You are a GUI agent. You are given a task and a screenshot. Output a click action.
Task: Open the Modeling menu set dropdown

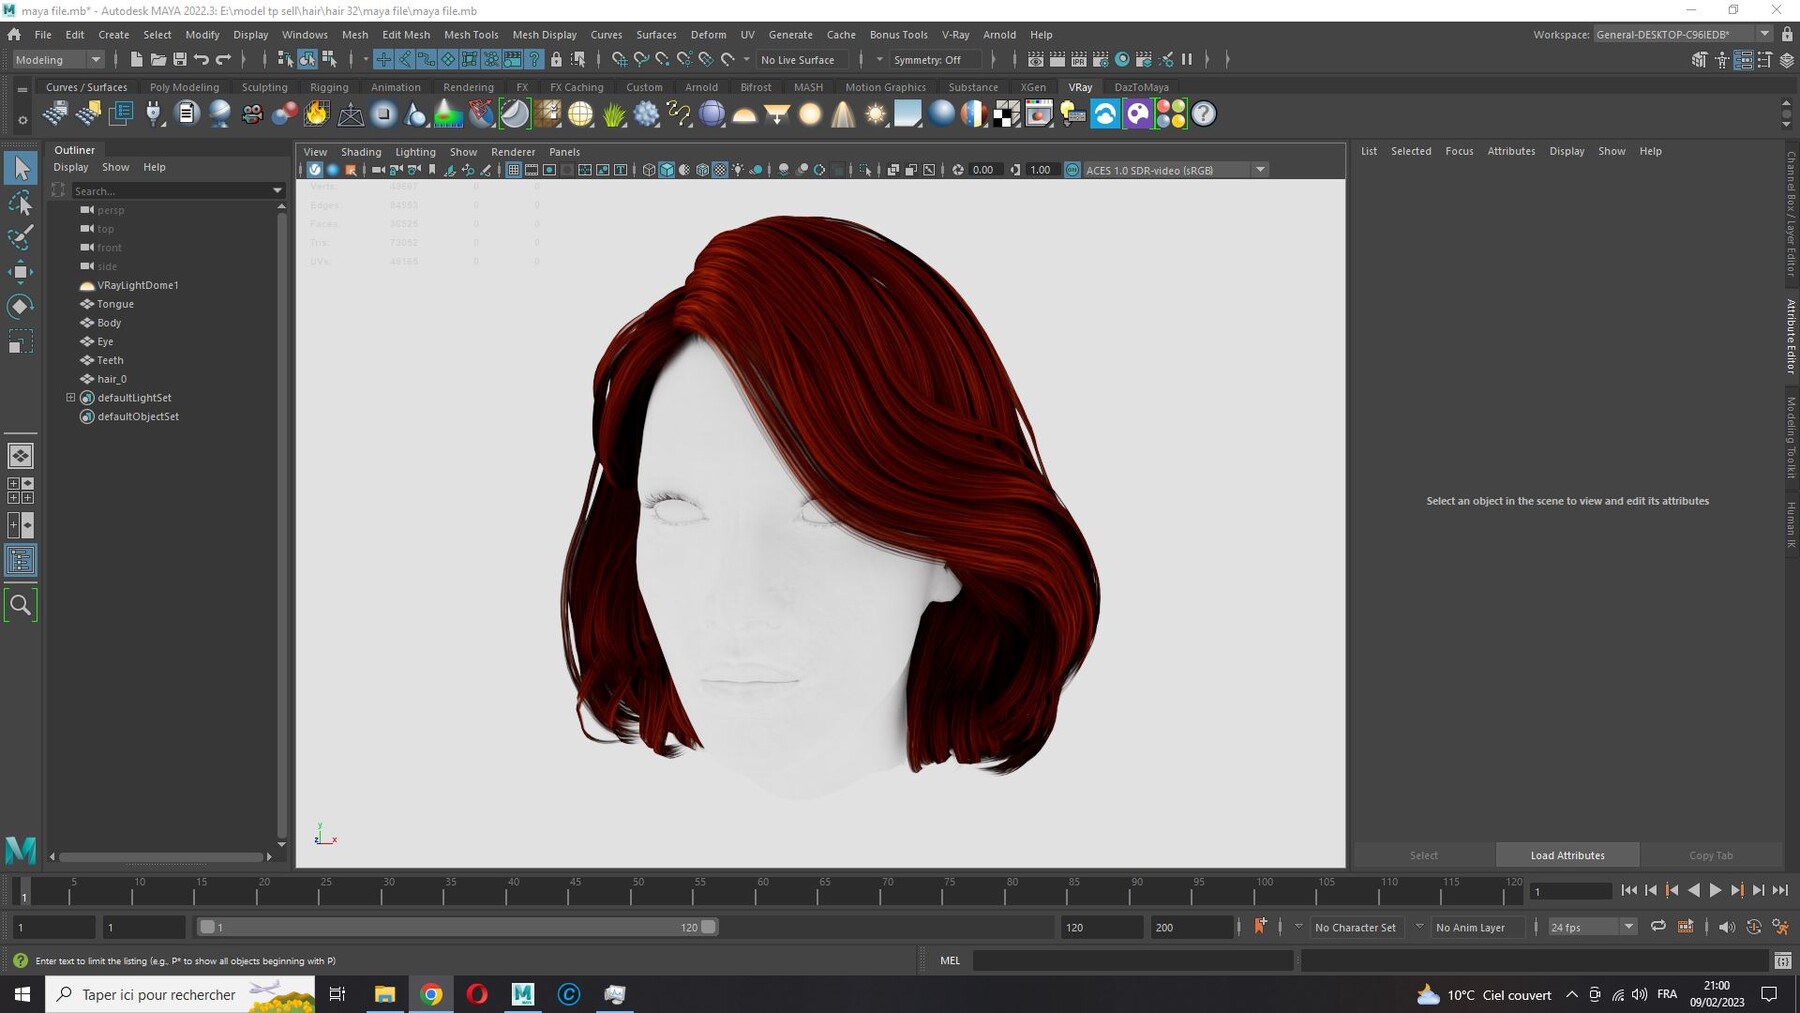point(58,60)
